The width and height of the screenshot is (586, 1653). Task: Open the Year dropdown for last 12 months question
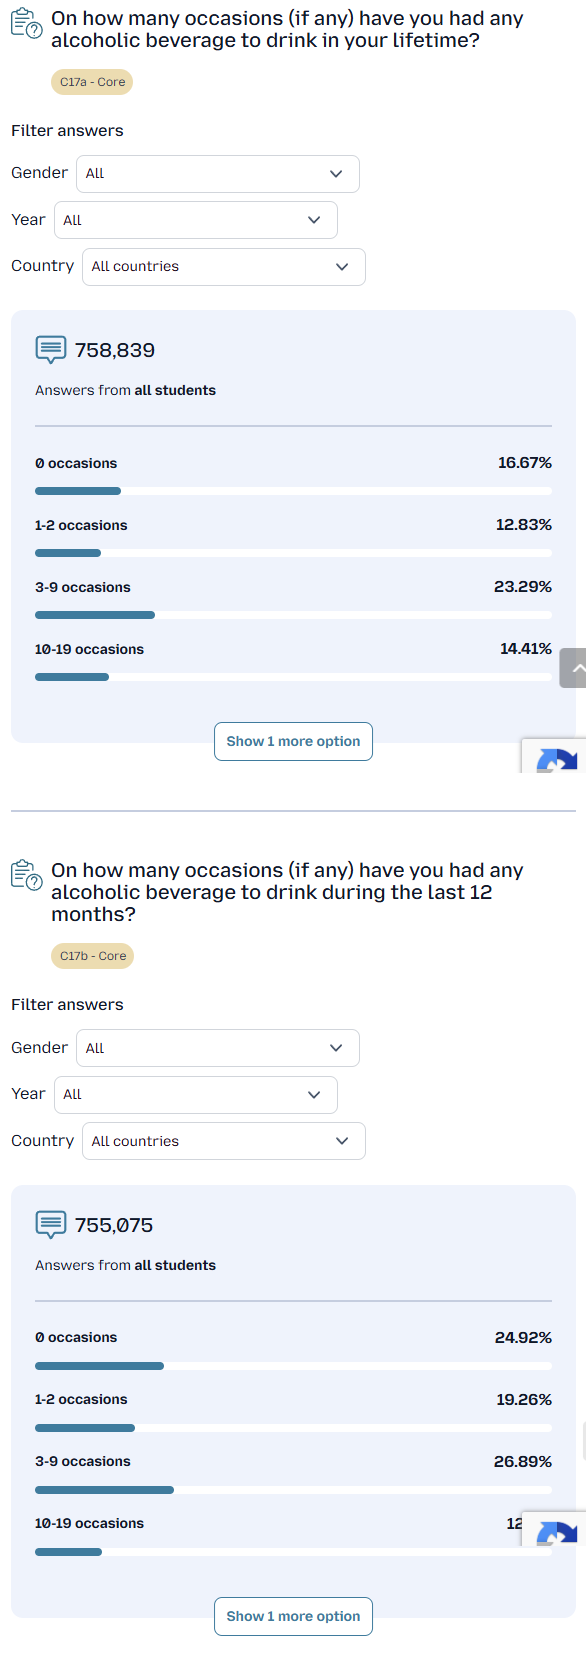pos(196,1095)
